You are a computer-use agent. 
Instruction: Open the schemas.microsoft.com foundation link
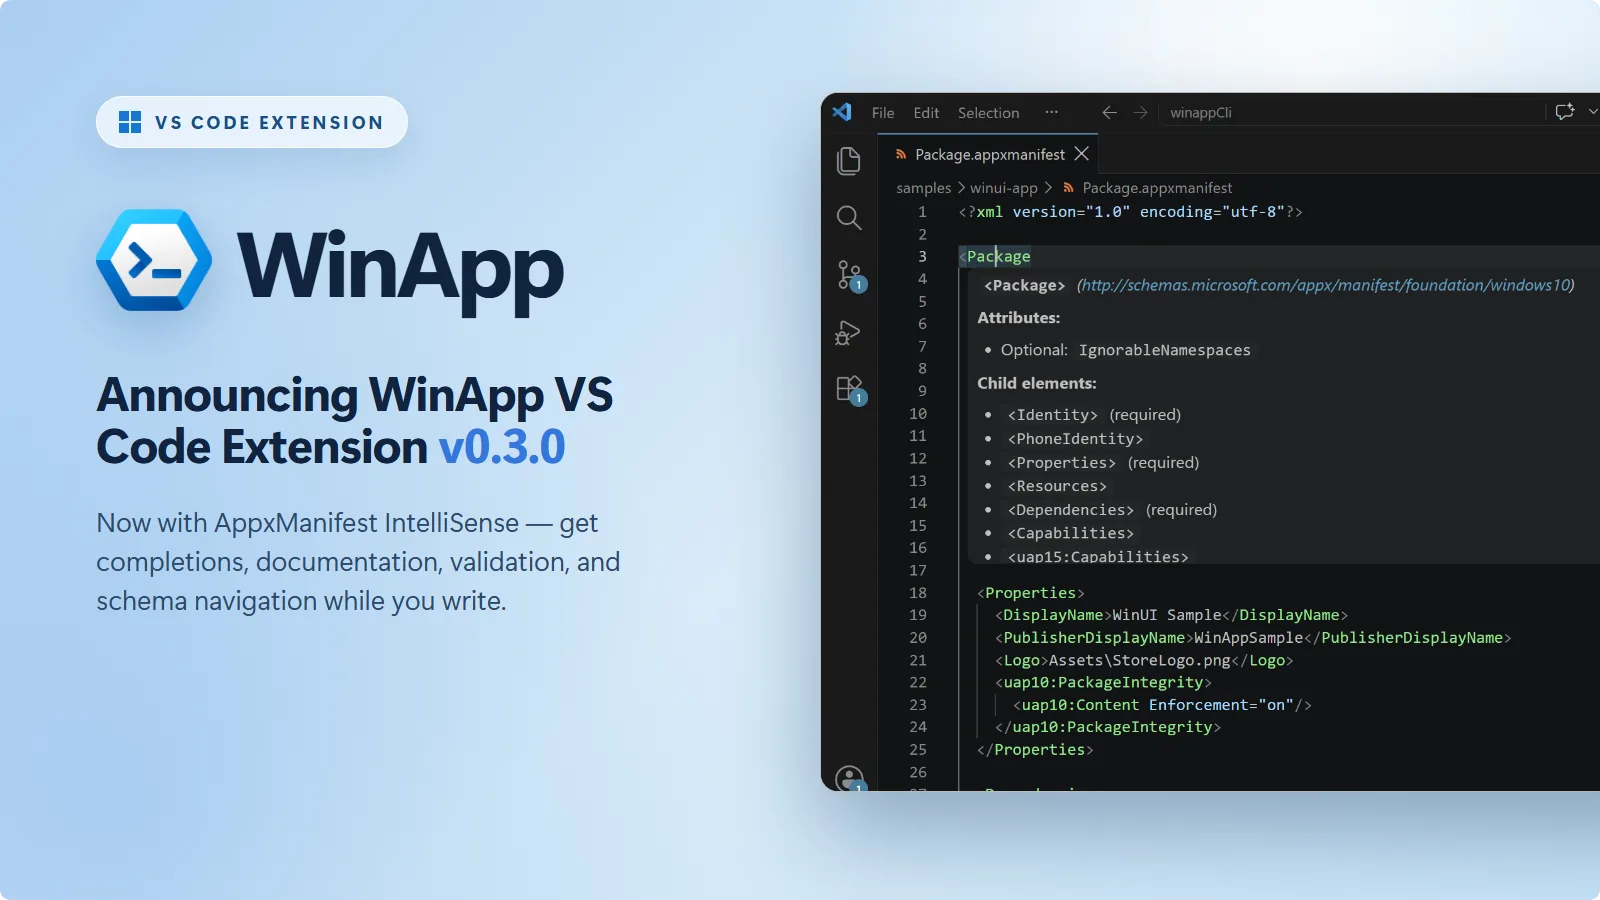click(x=1326, y=285)
